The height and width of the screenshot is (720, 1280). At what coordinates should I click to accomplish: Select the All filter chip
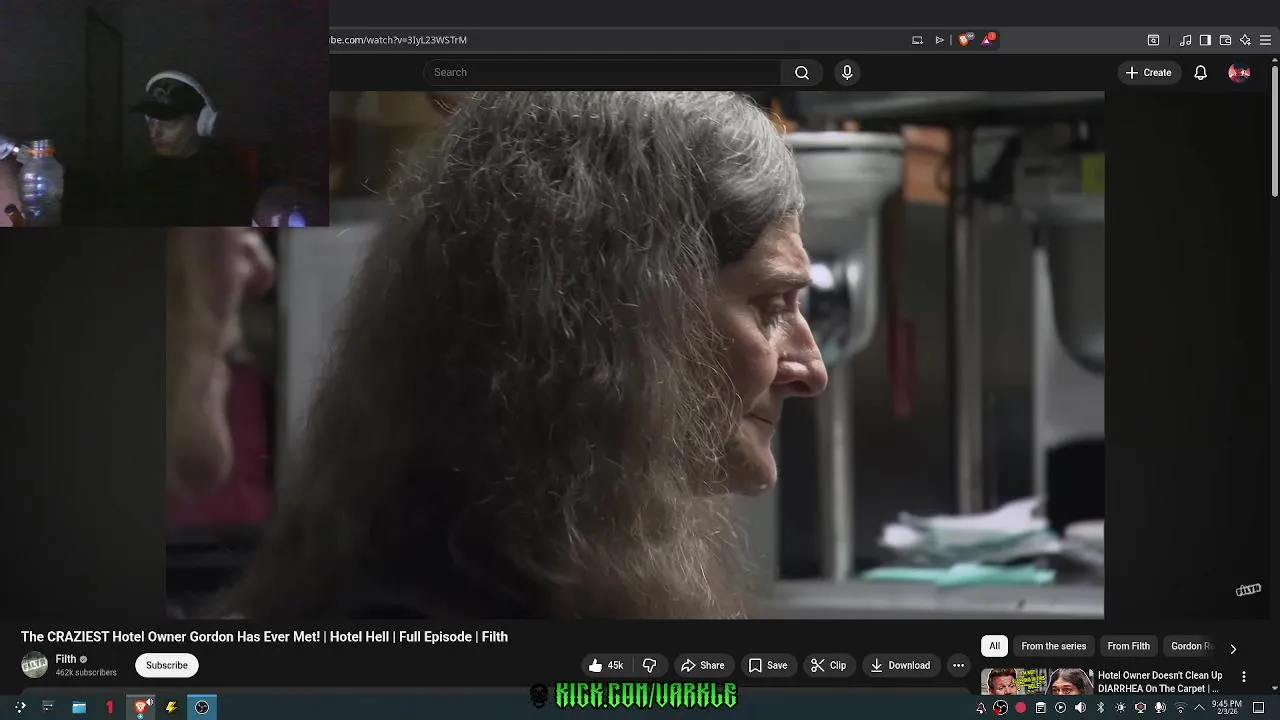(x=994, y=646)
